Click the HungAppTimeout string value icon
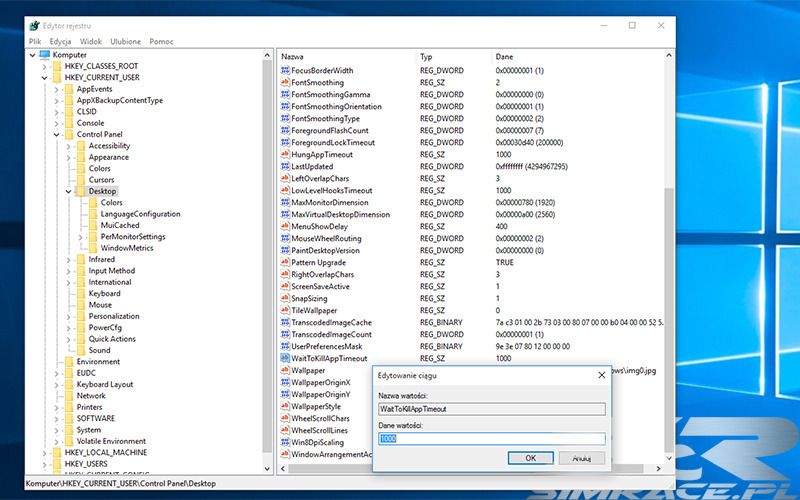800x500 pixels. [x=284, y=155]
